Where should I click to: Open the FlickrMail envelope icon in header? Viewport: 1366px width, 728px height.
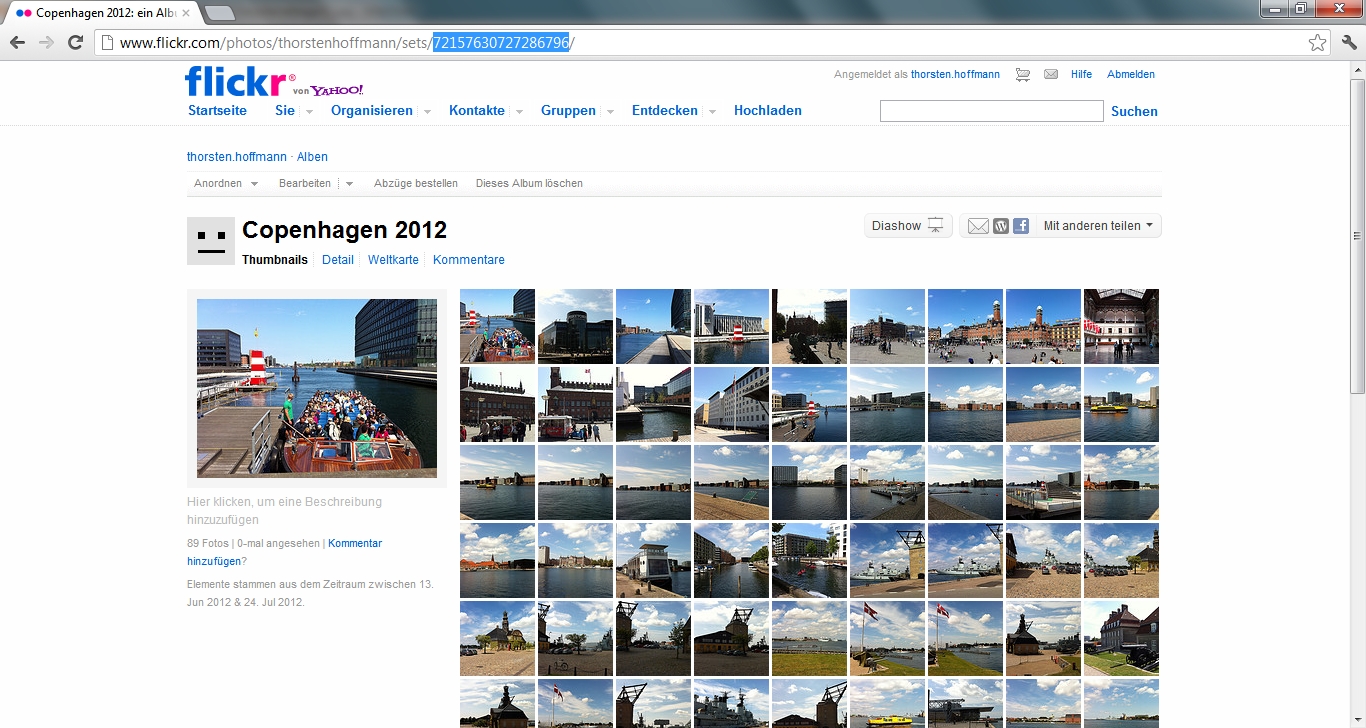coord(1051,75)
